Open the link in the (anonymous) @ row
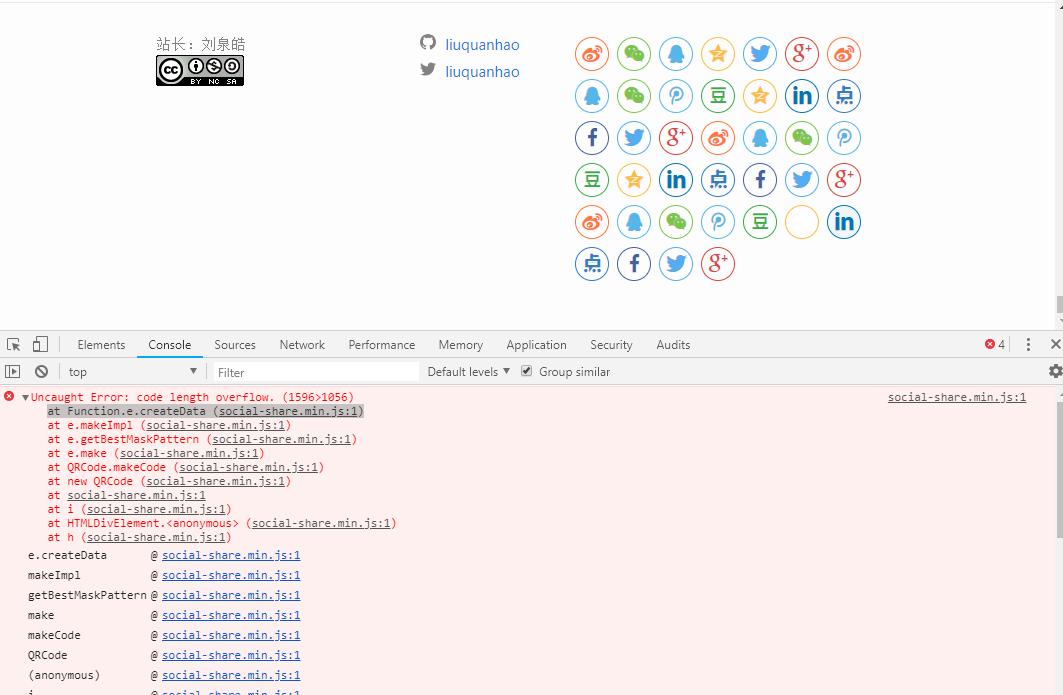The width and height of the screenshot is (1063, 695). click(231, 675)
